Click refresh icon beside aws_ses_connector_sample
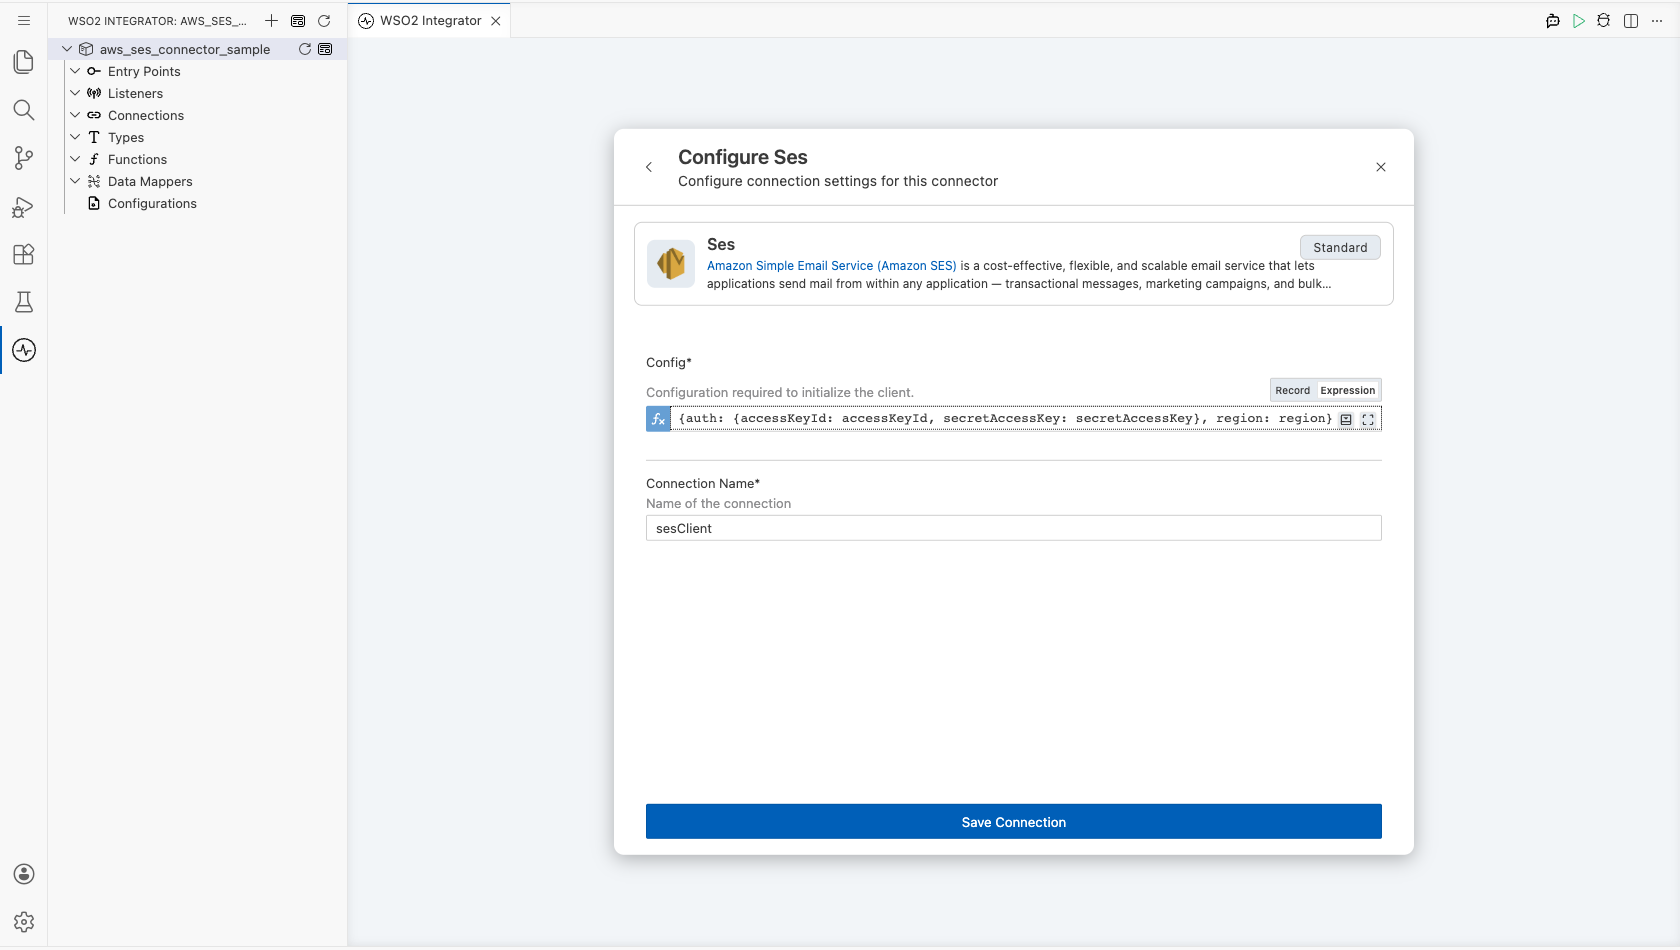 coord(305,49)
